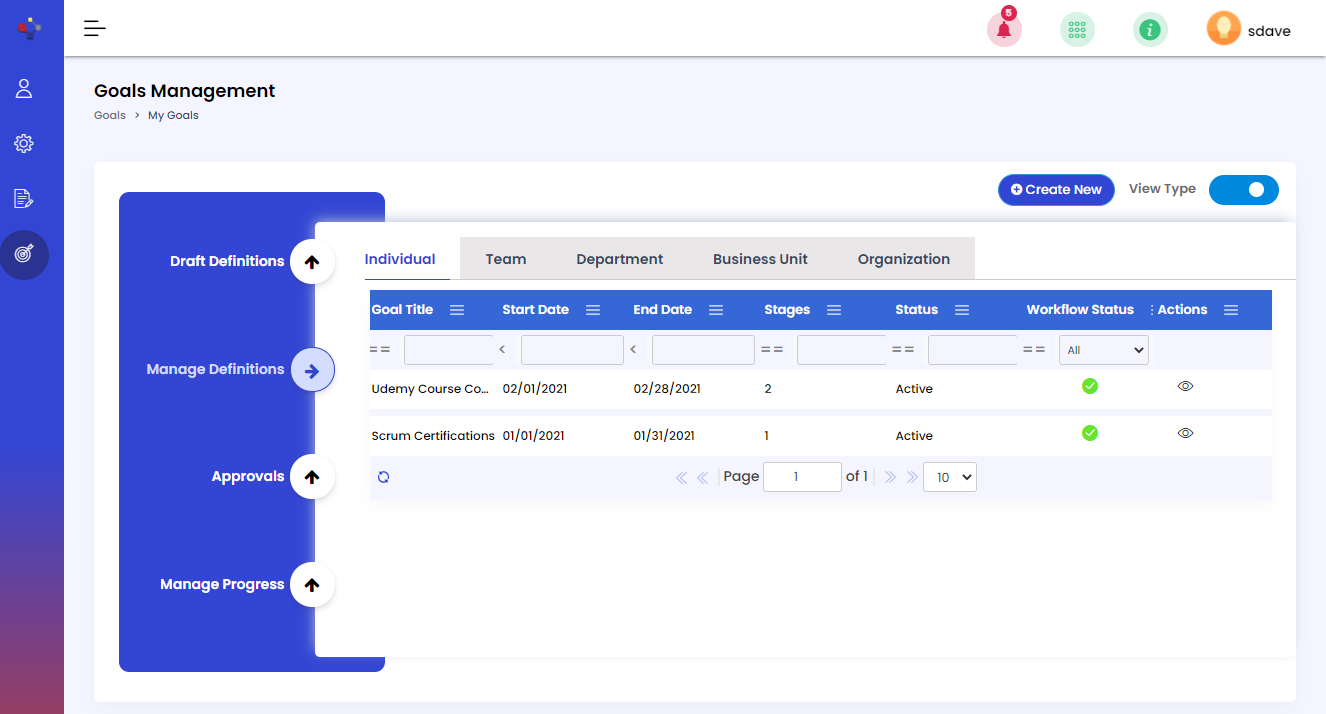This screenshot has height=714, width=1326.
Task: Click the green apps grid icon
Action: click(x=1077, y=30)
